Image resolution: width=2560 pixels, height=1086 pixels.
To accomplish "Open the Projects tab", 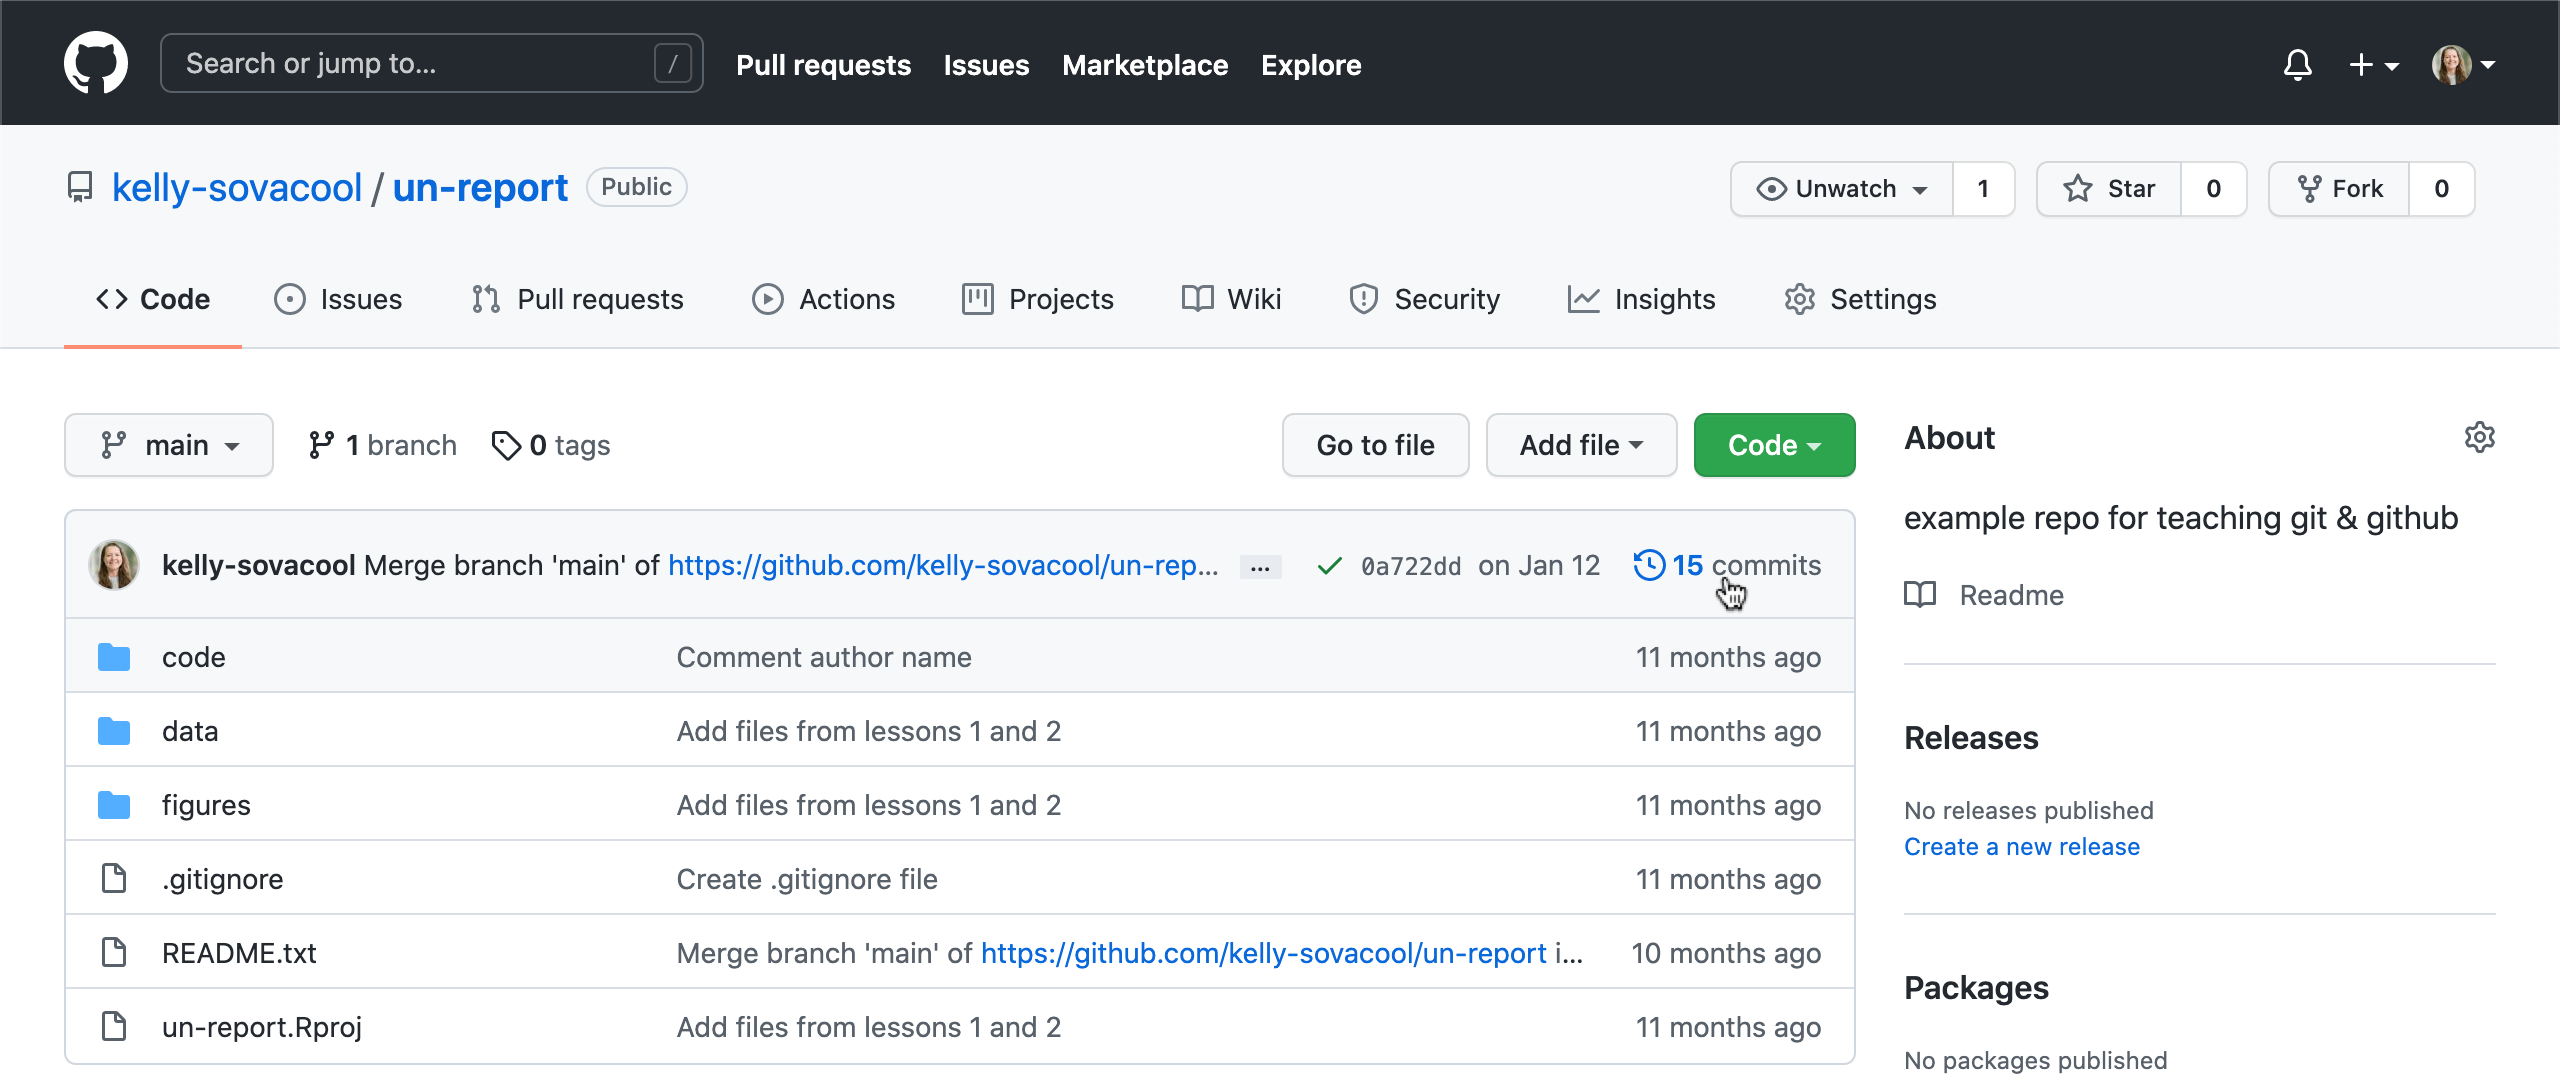I will [x=1038, y=299].
